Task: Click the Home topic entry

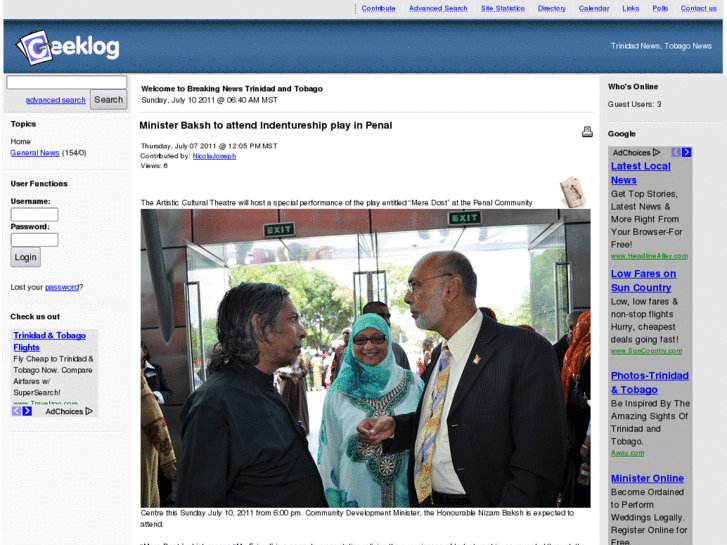Action: pyautogui.click(x=20, y=141)
